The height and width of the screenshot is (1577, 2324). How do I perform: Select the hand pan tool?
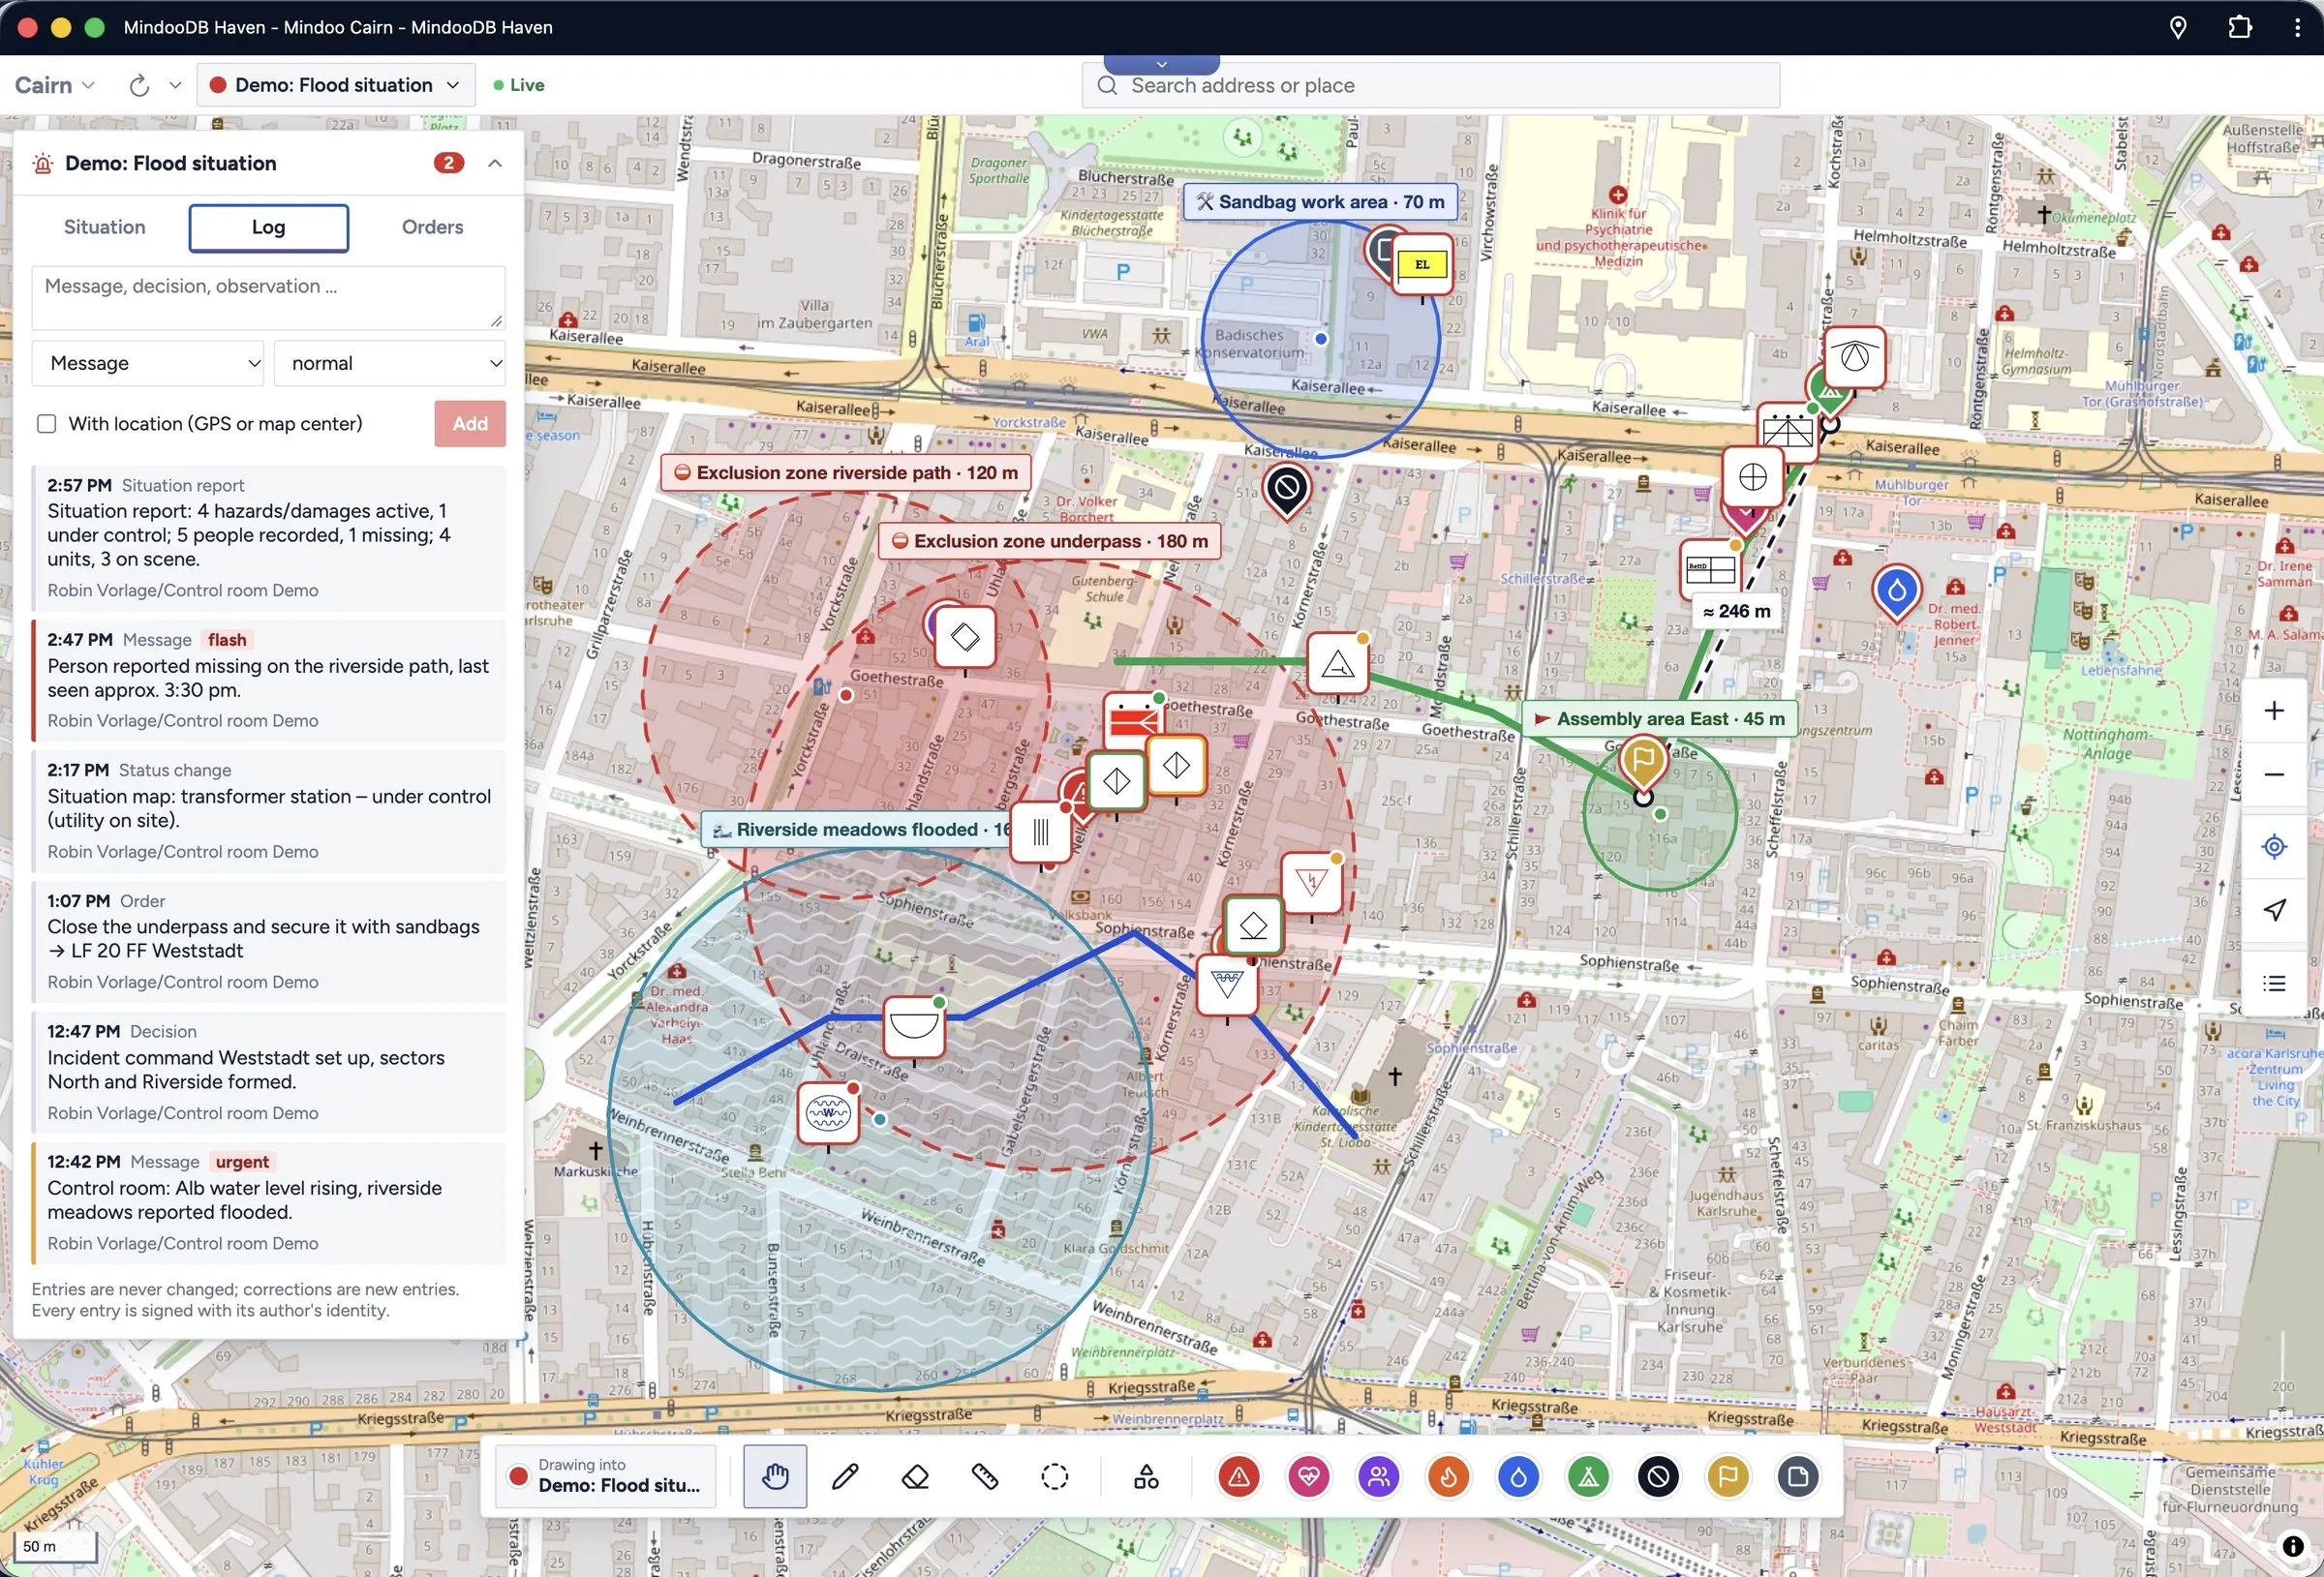coord(775,1476)
